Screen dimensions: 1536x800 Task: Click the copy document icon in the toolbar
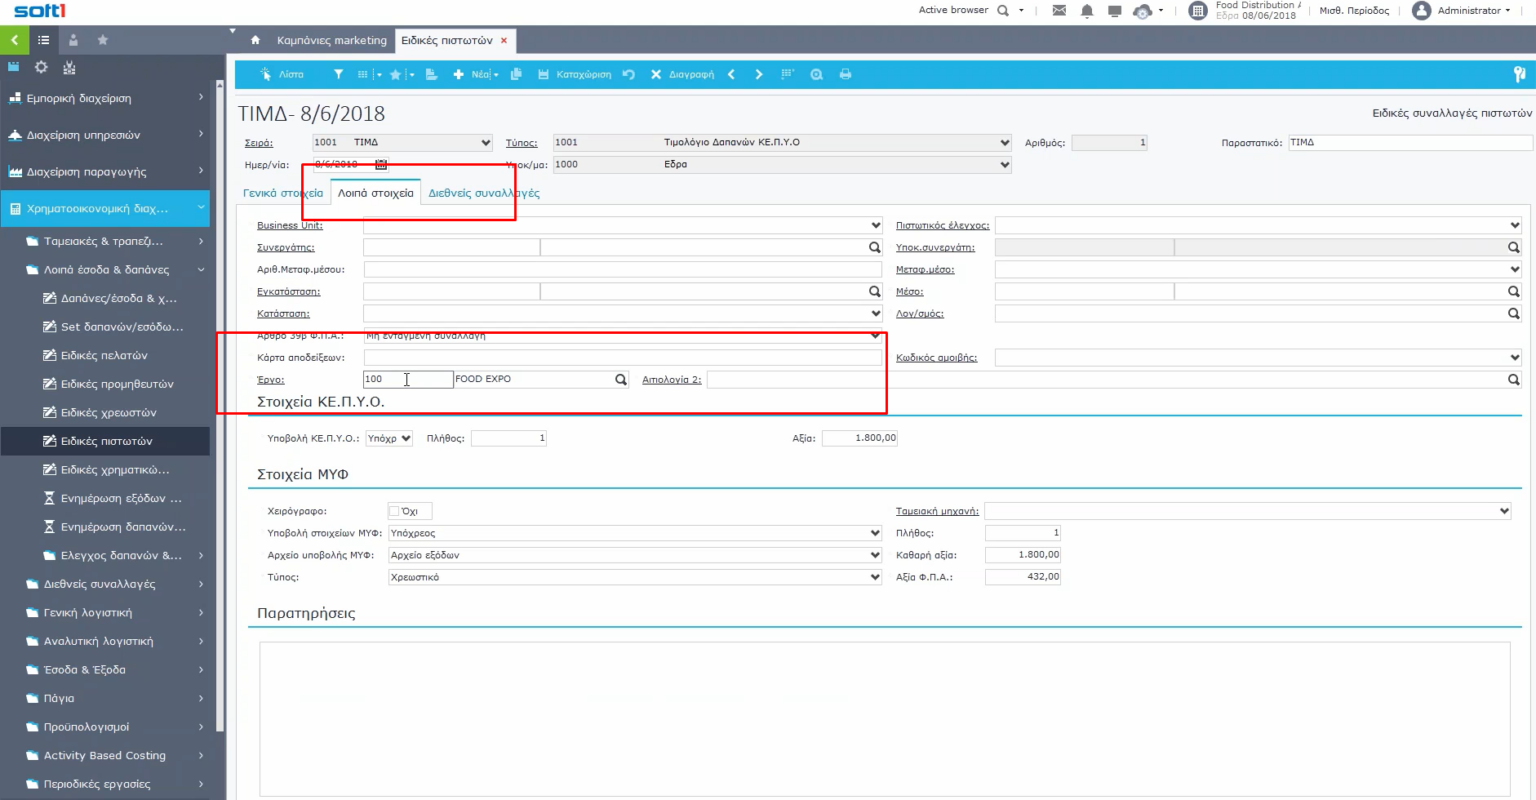(x=516, y=74)
